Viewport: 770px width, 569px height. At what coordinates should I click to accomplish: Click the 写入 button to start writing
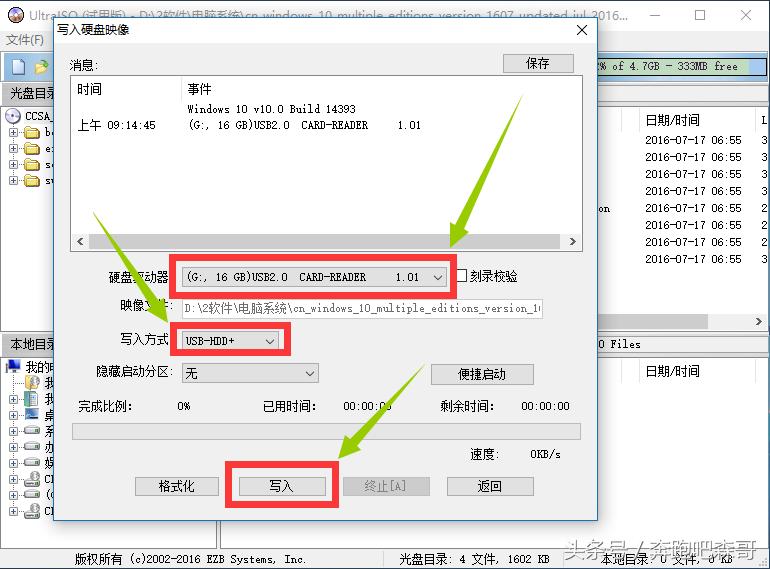tap(282, 486)
